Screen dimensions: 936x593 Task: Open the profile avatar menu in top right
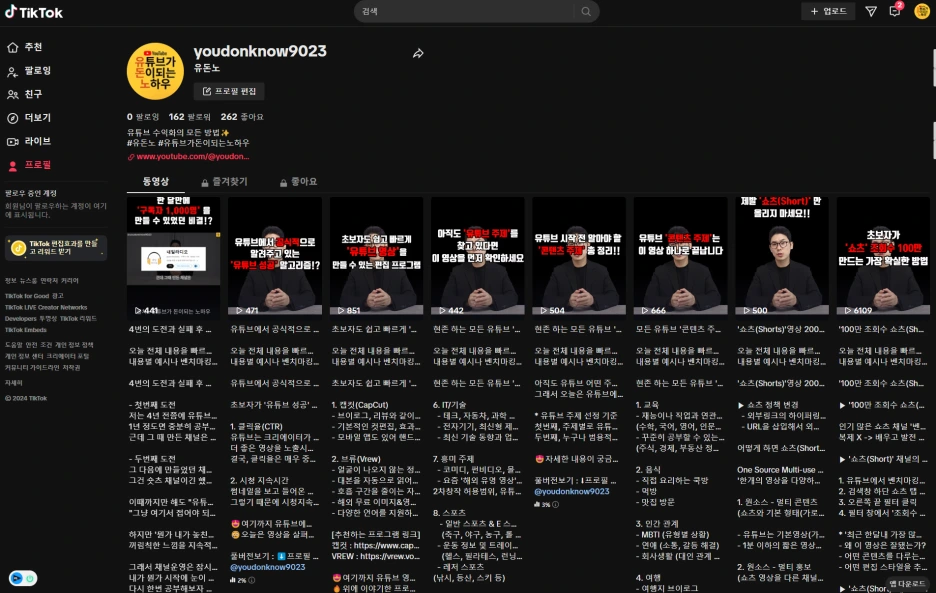tap(921, 12)
